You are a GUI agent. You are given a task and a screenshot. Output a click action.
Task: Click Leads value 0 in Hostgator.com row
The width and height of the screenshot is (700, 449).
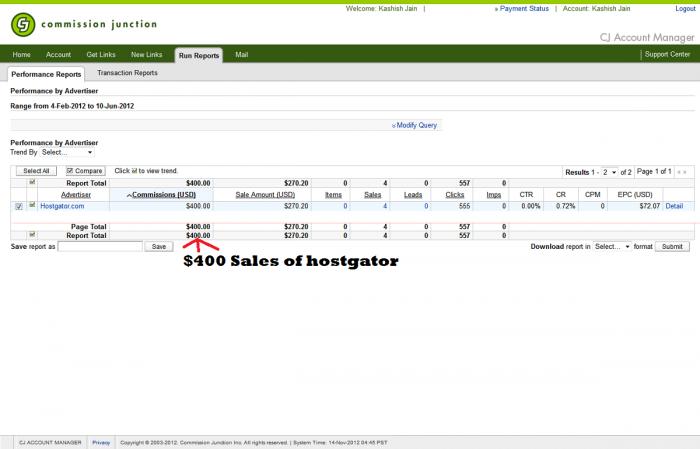pos(426,206)
